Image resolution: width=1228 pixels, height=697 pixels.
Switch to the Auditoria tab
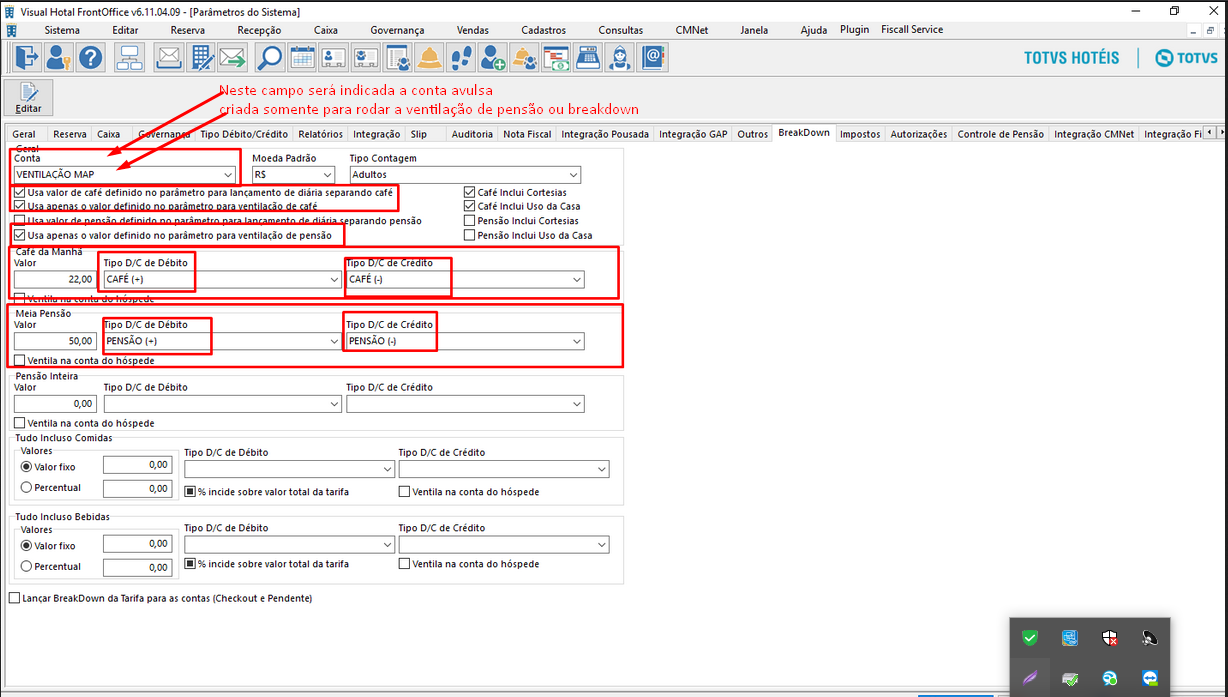coord(472,134)
